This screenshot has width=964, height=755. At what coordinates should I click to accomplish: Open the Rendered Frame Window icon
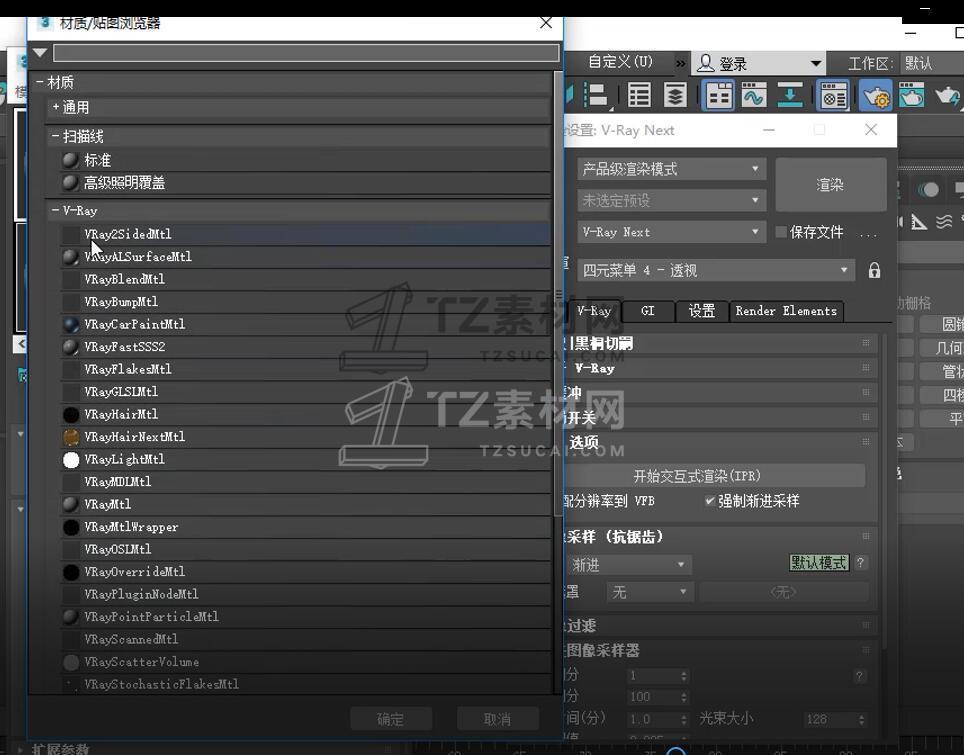(911, 95)
